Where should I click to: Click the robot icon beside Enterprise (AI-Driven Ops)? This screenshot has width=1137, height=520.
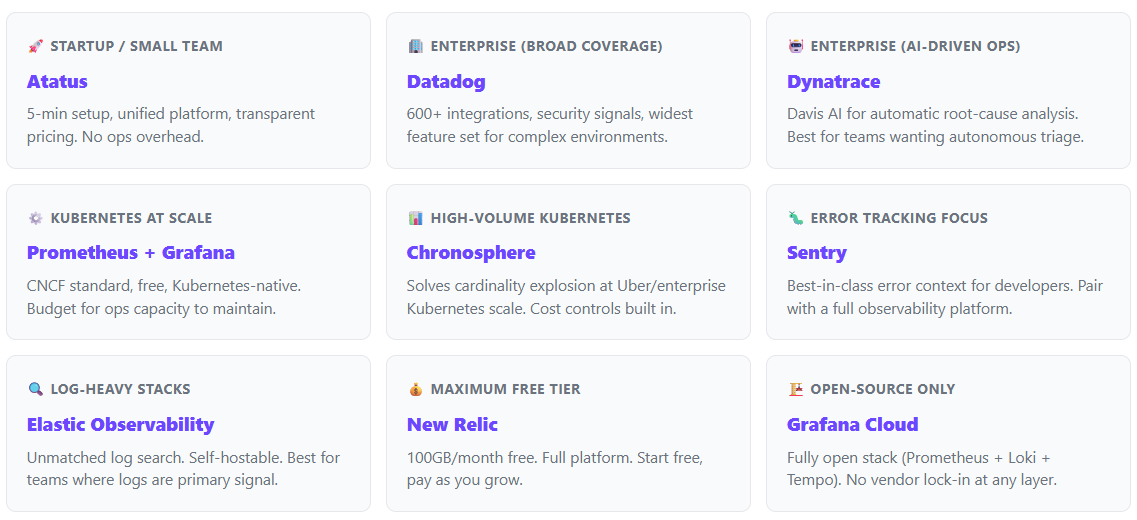795,46
